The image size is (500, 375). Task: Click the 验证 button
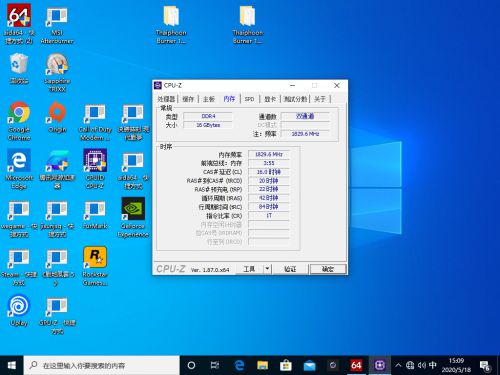pyautogui.click(x=290, y=269)
